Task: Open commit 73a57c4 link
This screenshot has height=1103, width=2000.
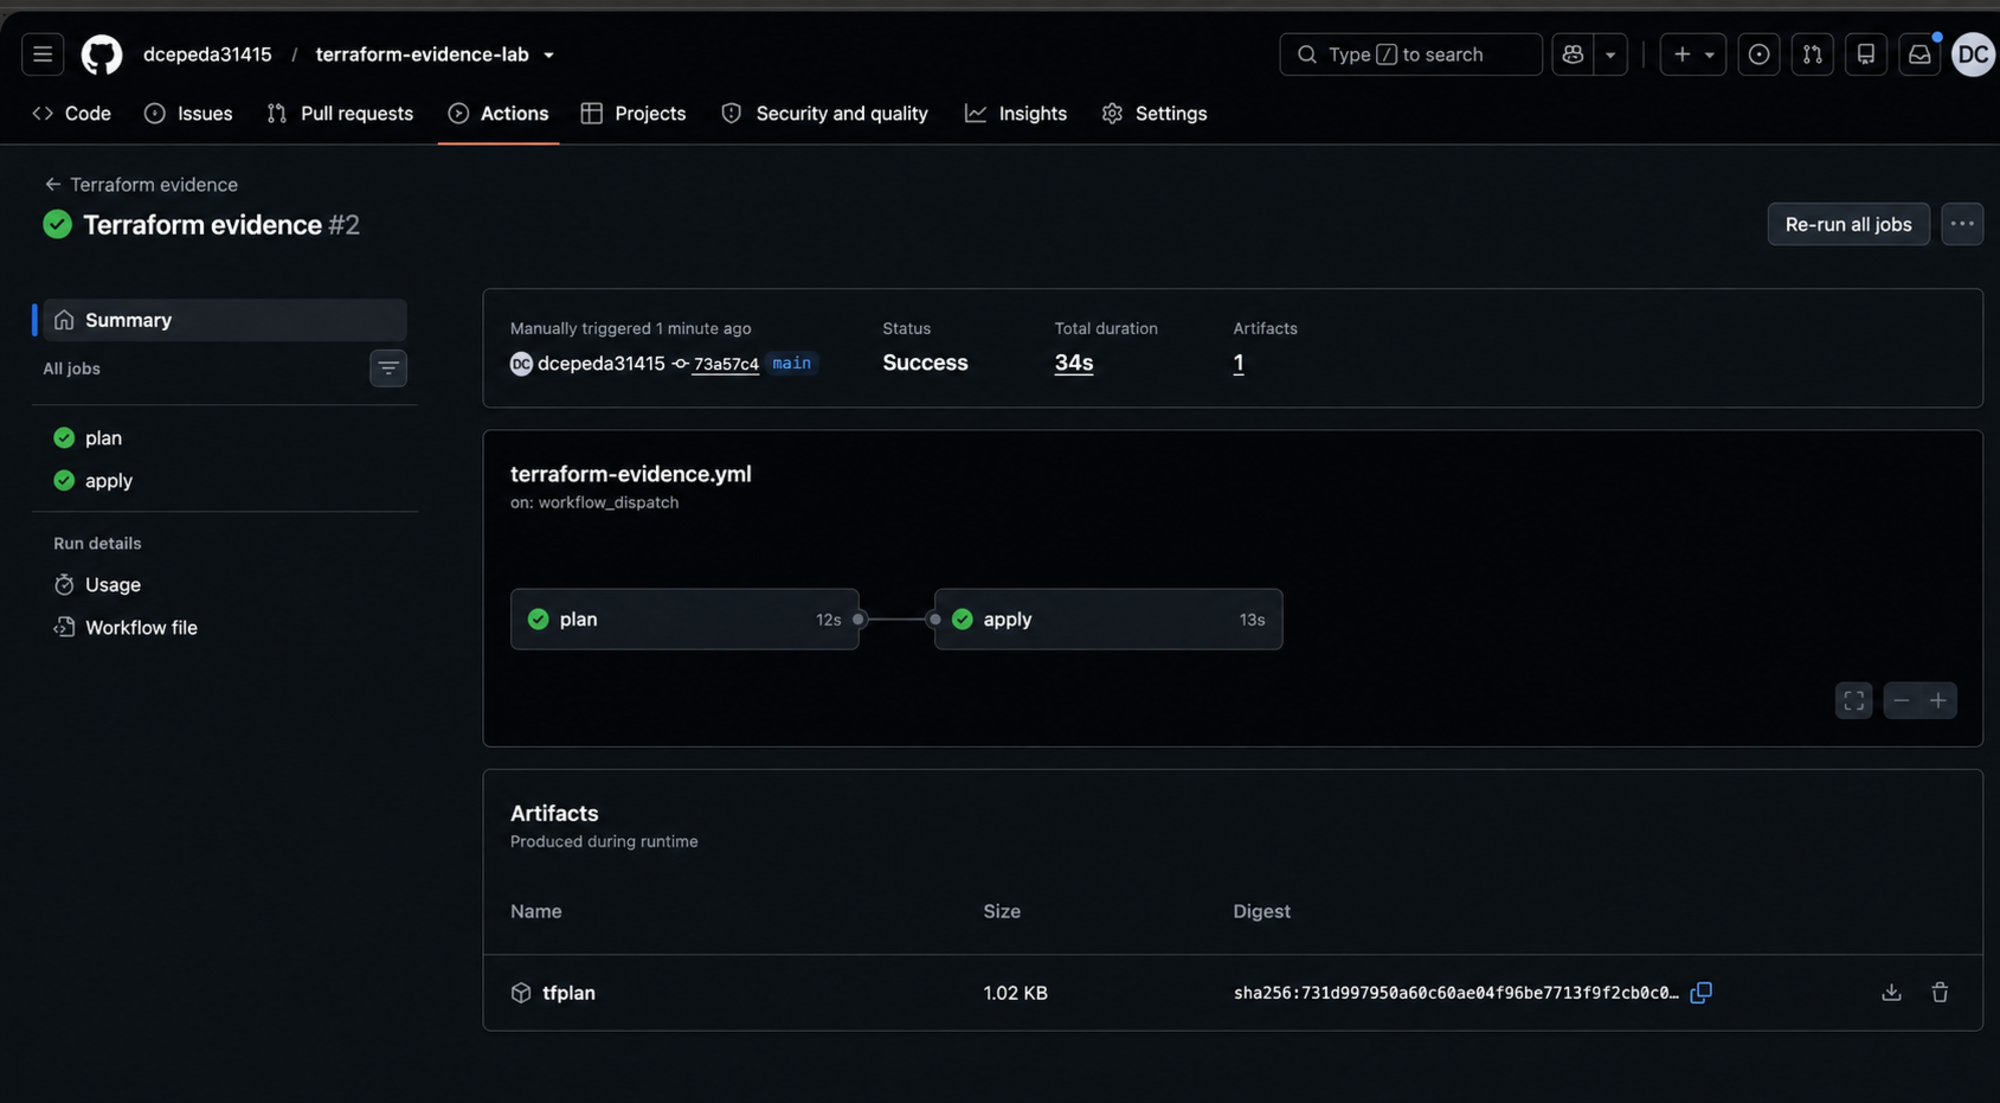Action: 726,364
